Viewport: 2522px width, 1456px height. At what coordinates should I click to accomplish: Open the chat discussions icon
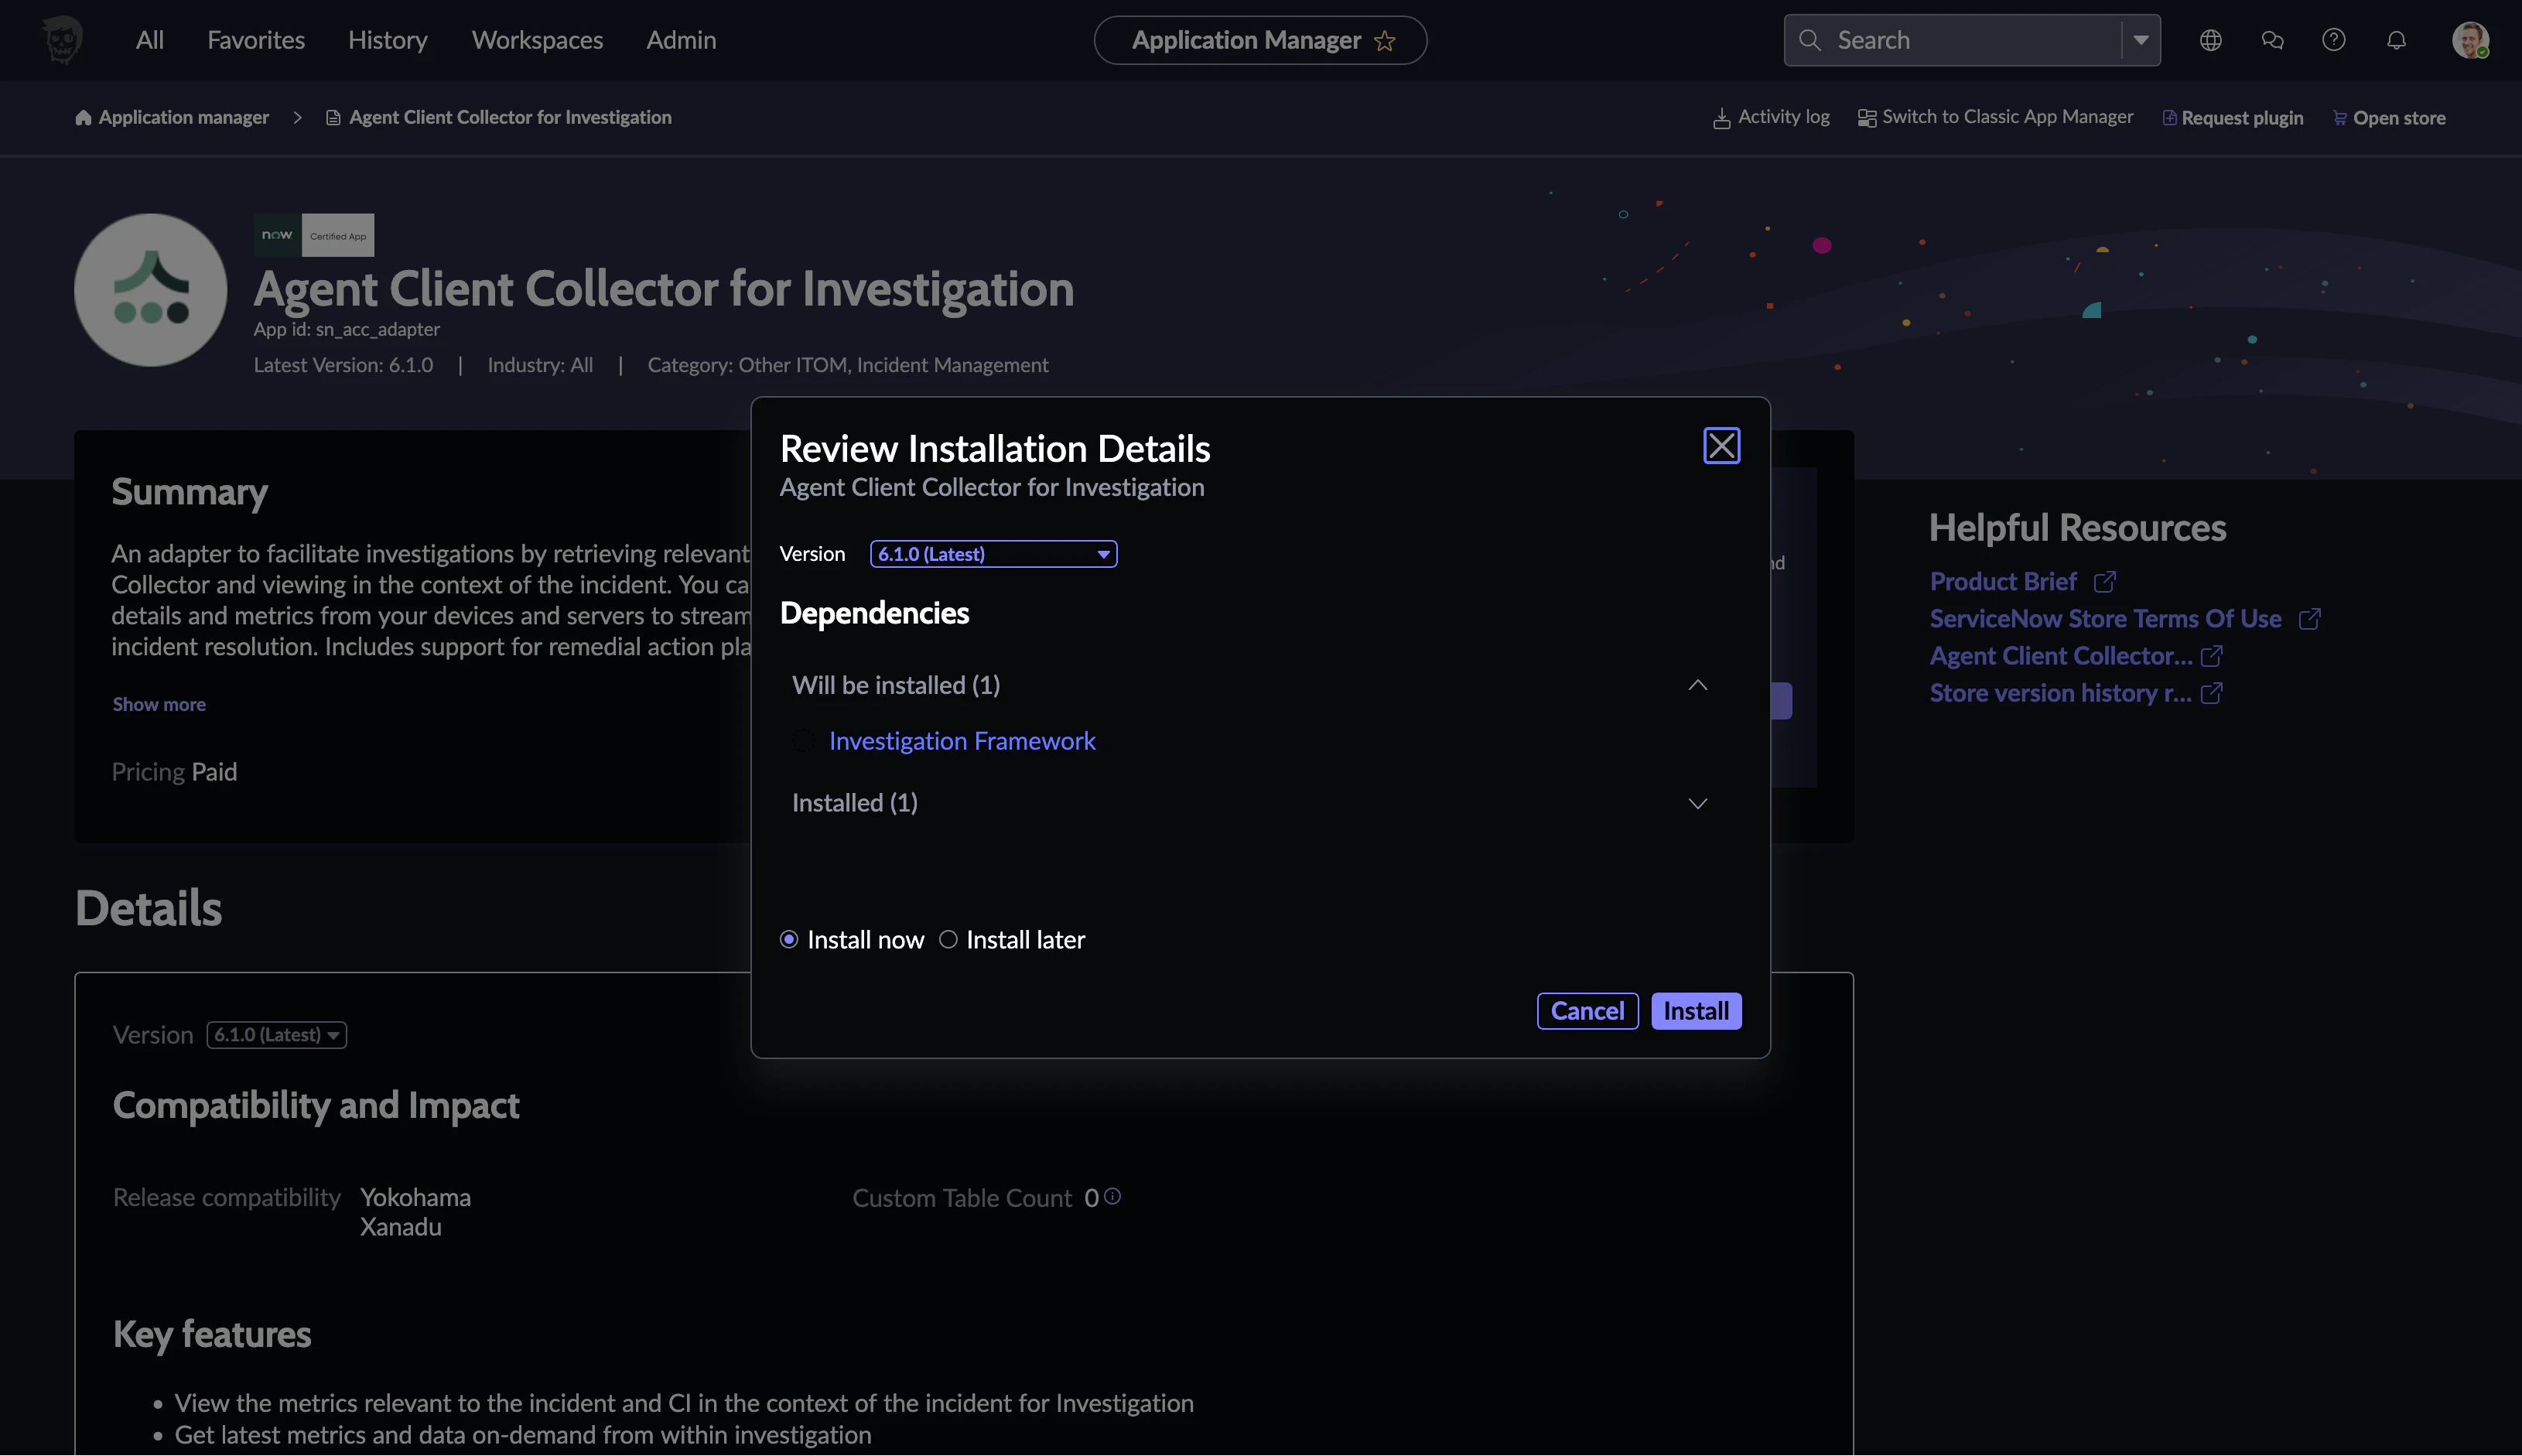click(2272, 40)
